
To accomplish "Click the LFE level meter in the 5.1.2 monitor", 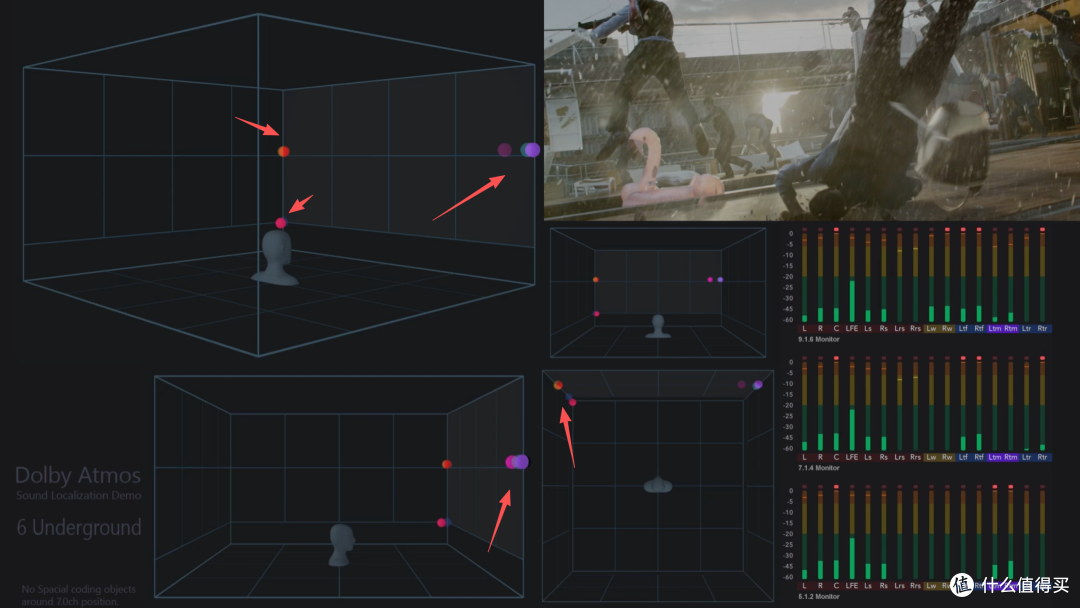I will 852,534.
